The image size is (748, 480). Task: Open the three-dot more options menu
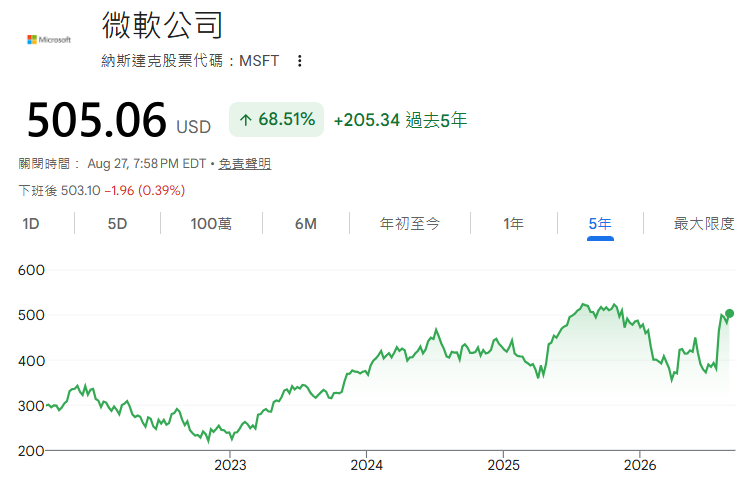300,61
